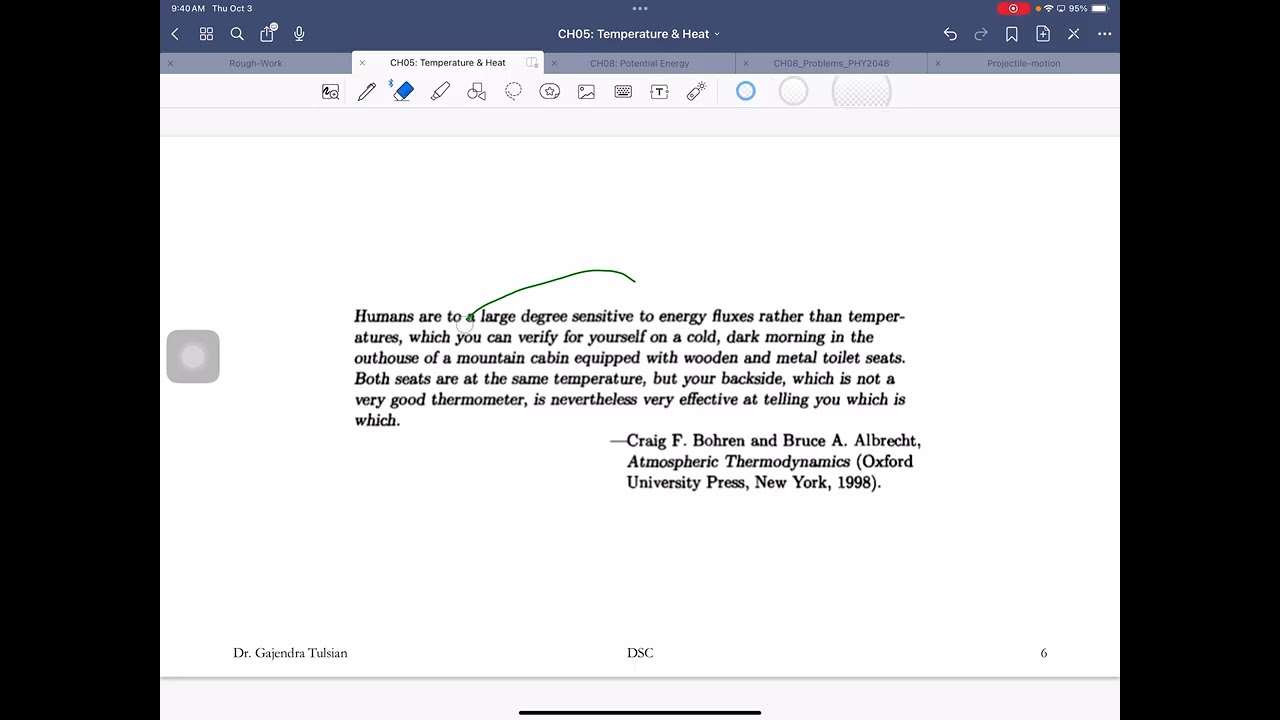
Task: Select the Eraser tool
Action: point(403,91)
